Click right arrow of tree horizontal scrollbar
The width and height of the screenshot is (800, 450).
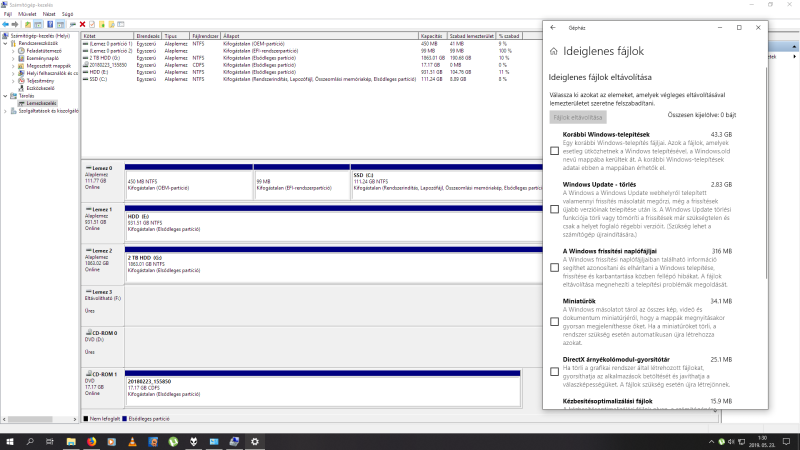point(75,419)
